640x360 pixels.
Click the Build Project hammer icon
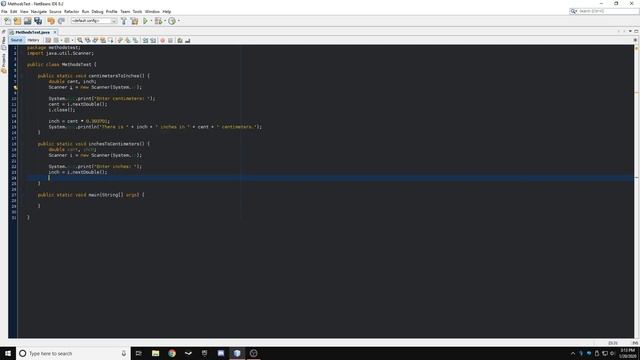[x=124, y=21]
